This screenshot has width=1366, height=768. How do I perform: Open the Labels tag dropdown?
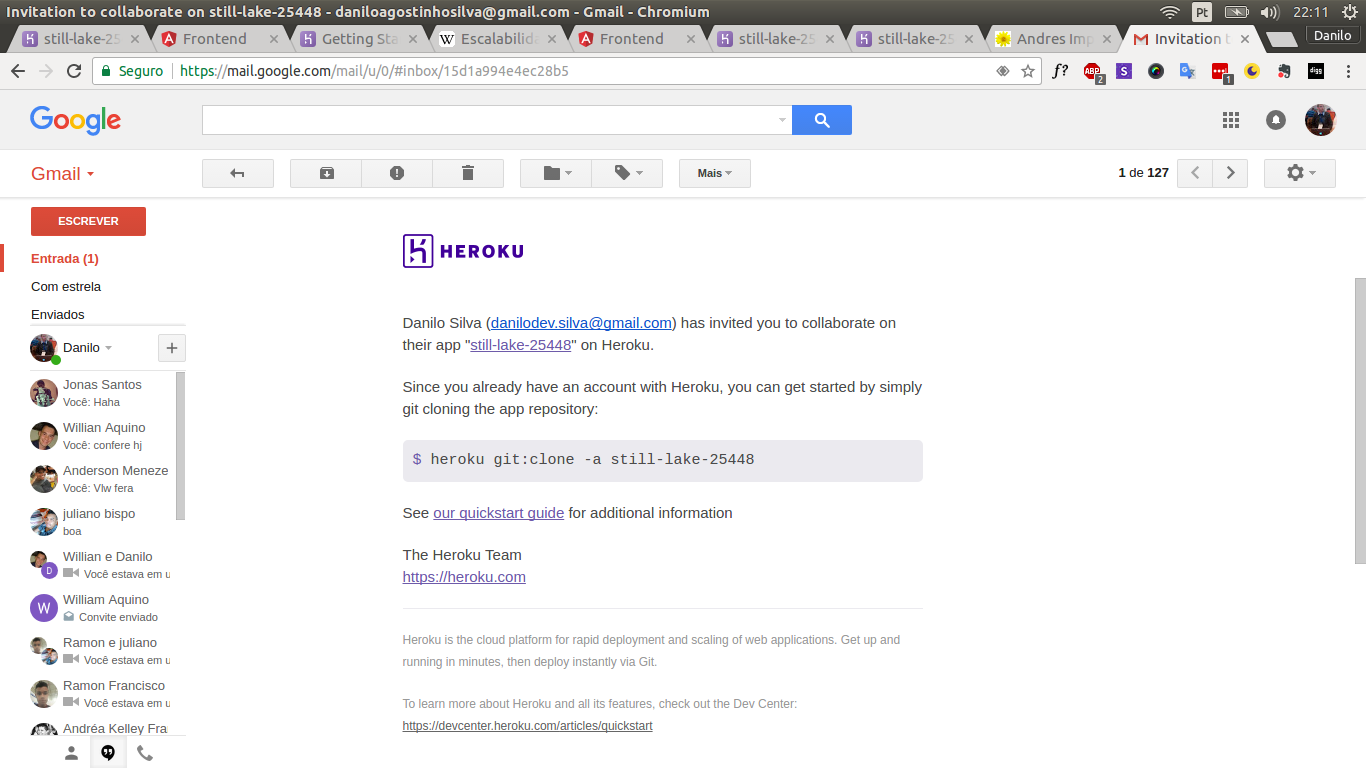click(627, 173)
